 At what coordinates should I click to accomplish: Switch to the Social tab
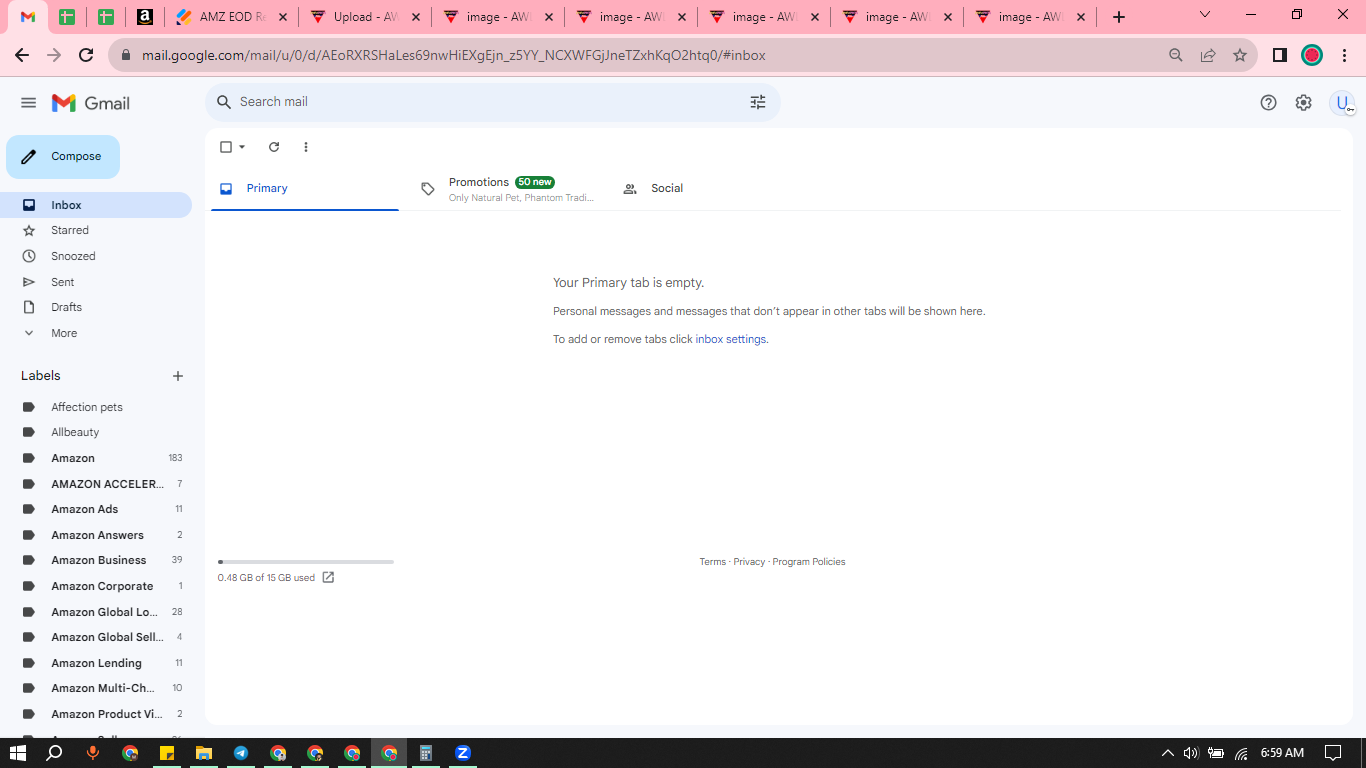pyautogui.click(x=710, y=188)
